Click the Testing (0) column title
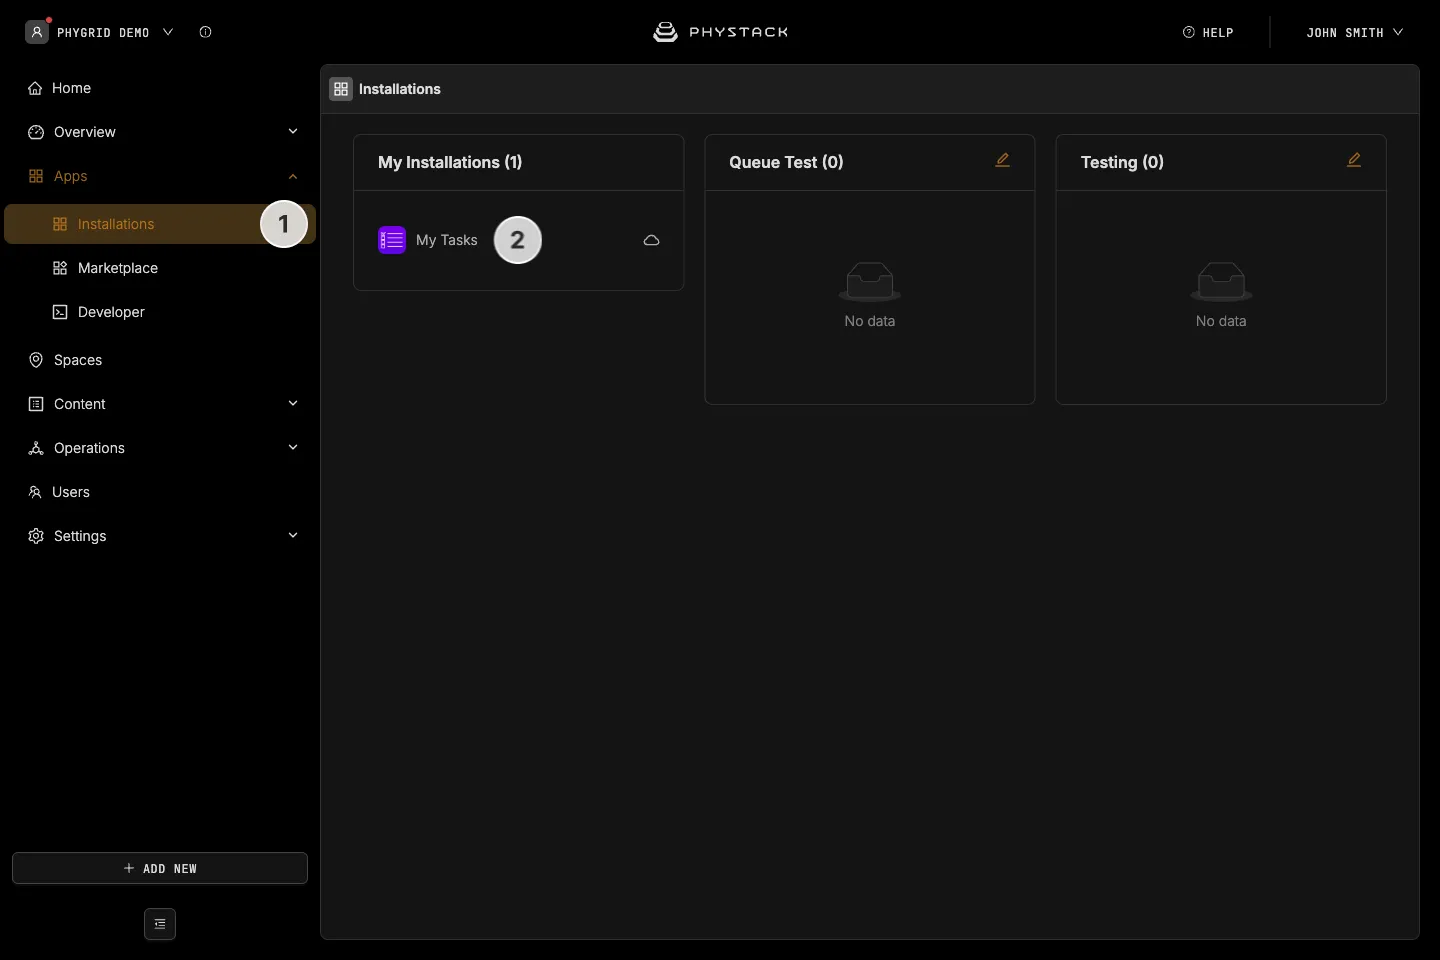The image size is (1440, 960). click(1122, 162)
